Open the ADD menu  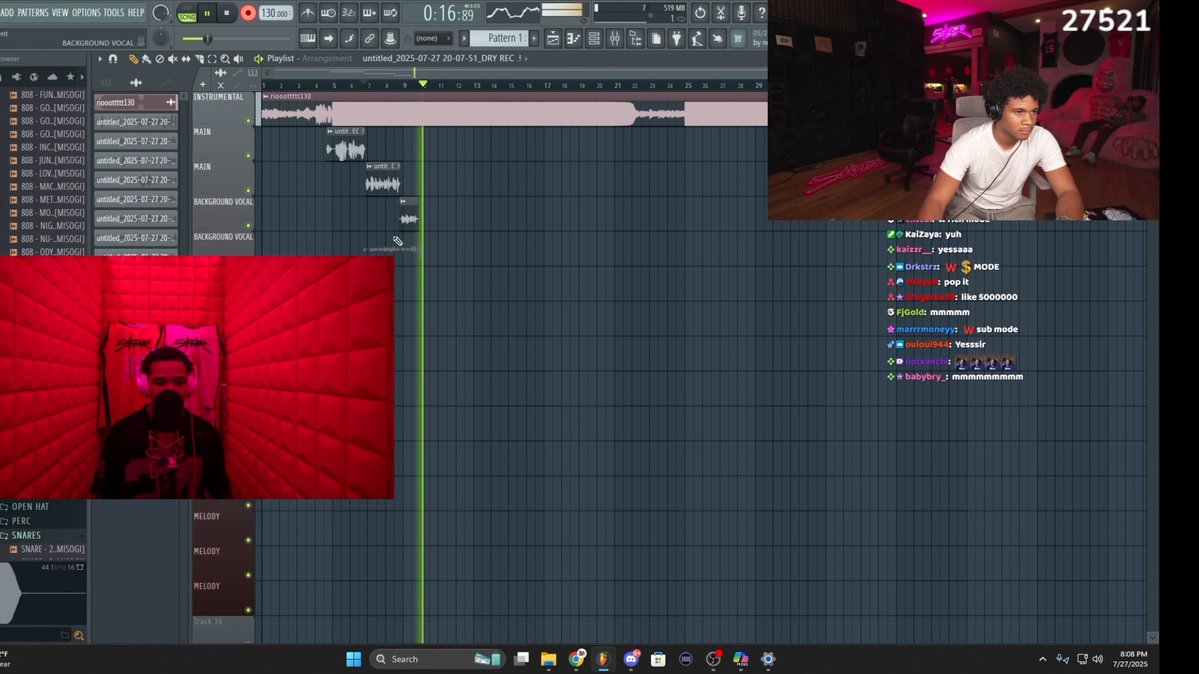(x=8, y=12)
